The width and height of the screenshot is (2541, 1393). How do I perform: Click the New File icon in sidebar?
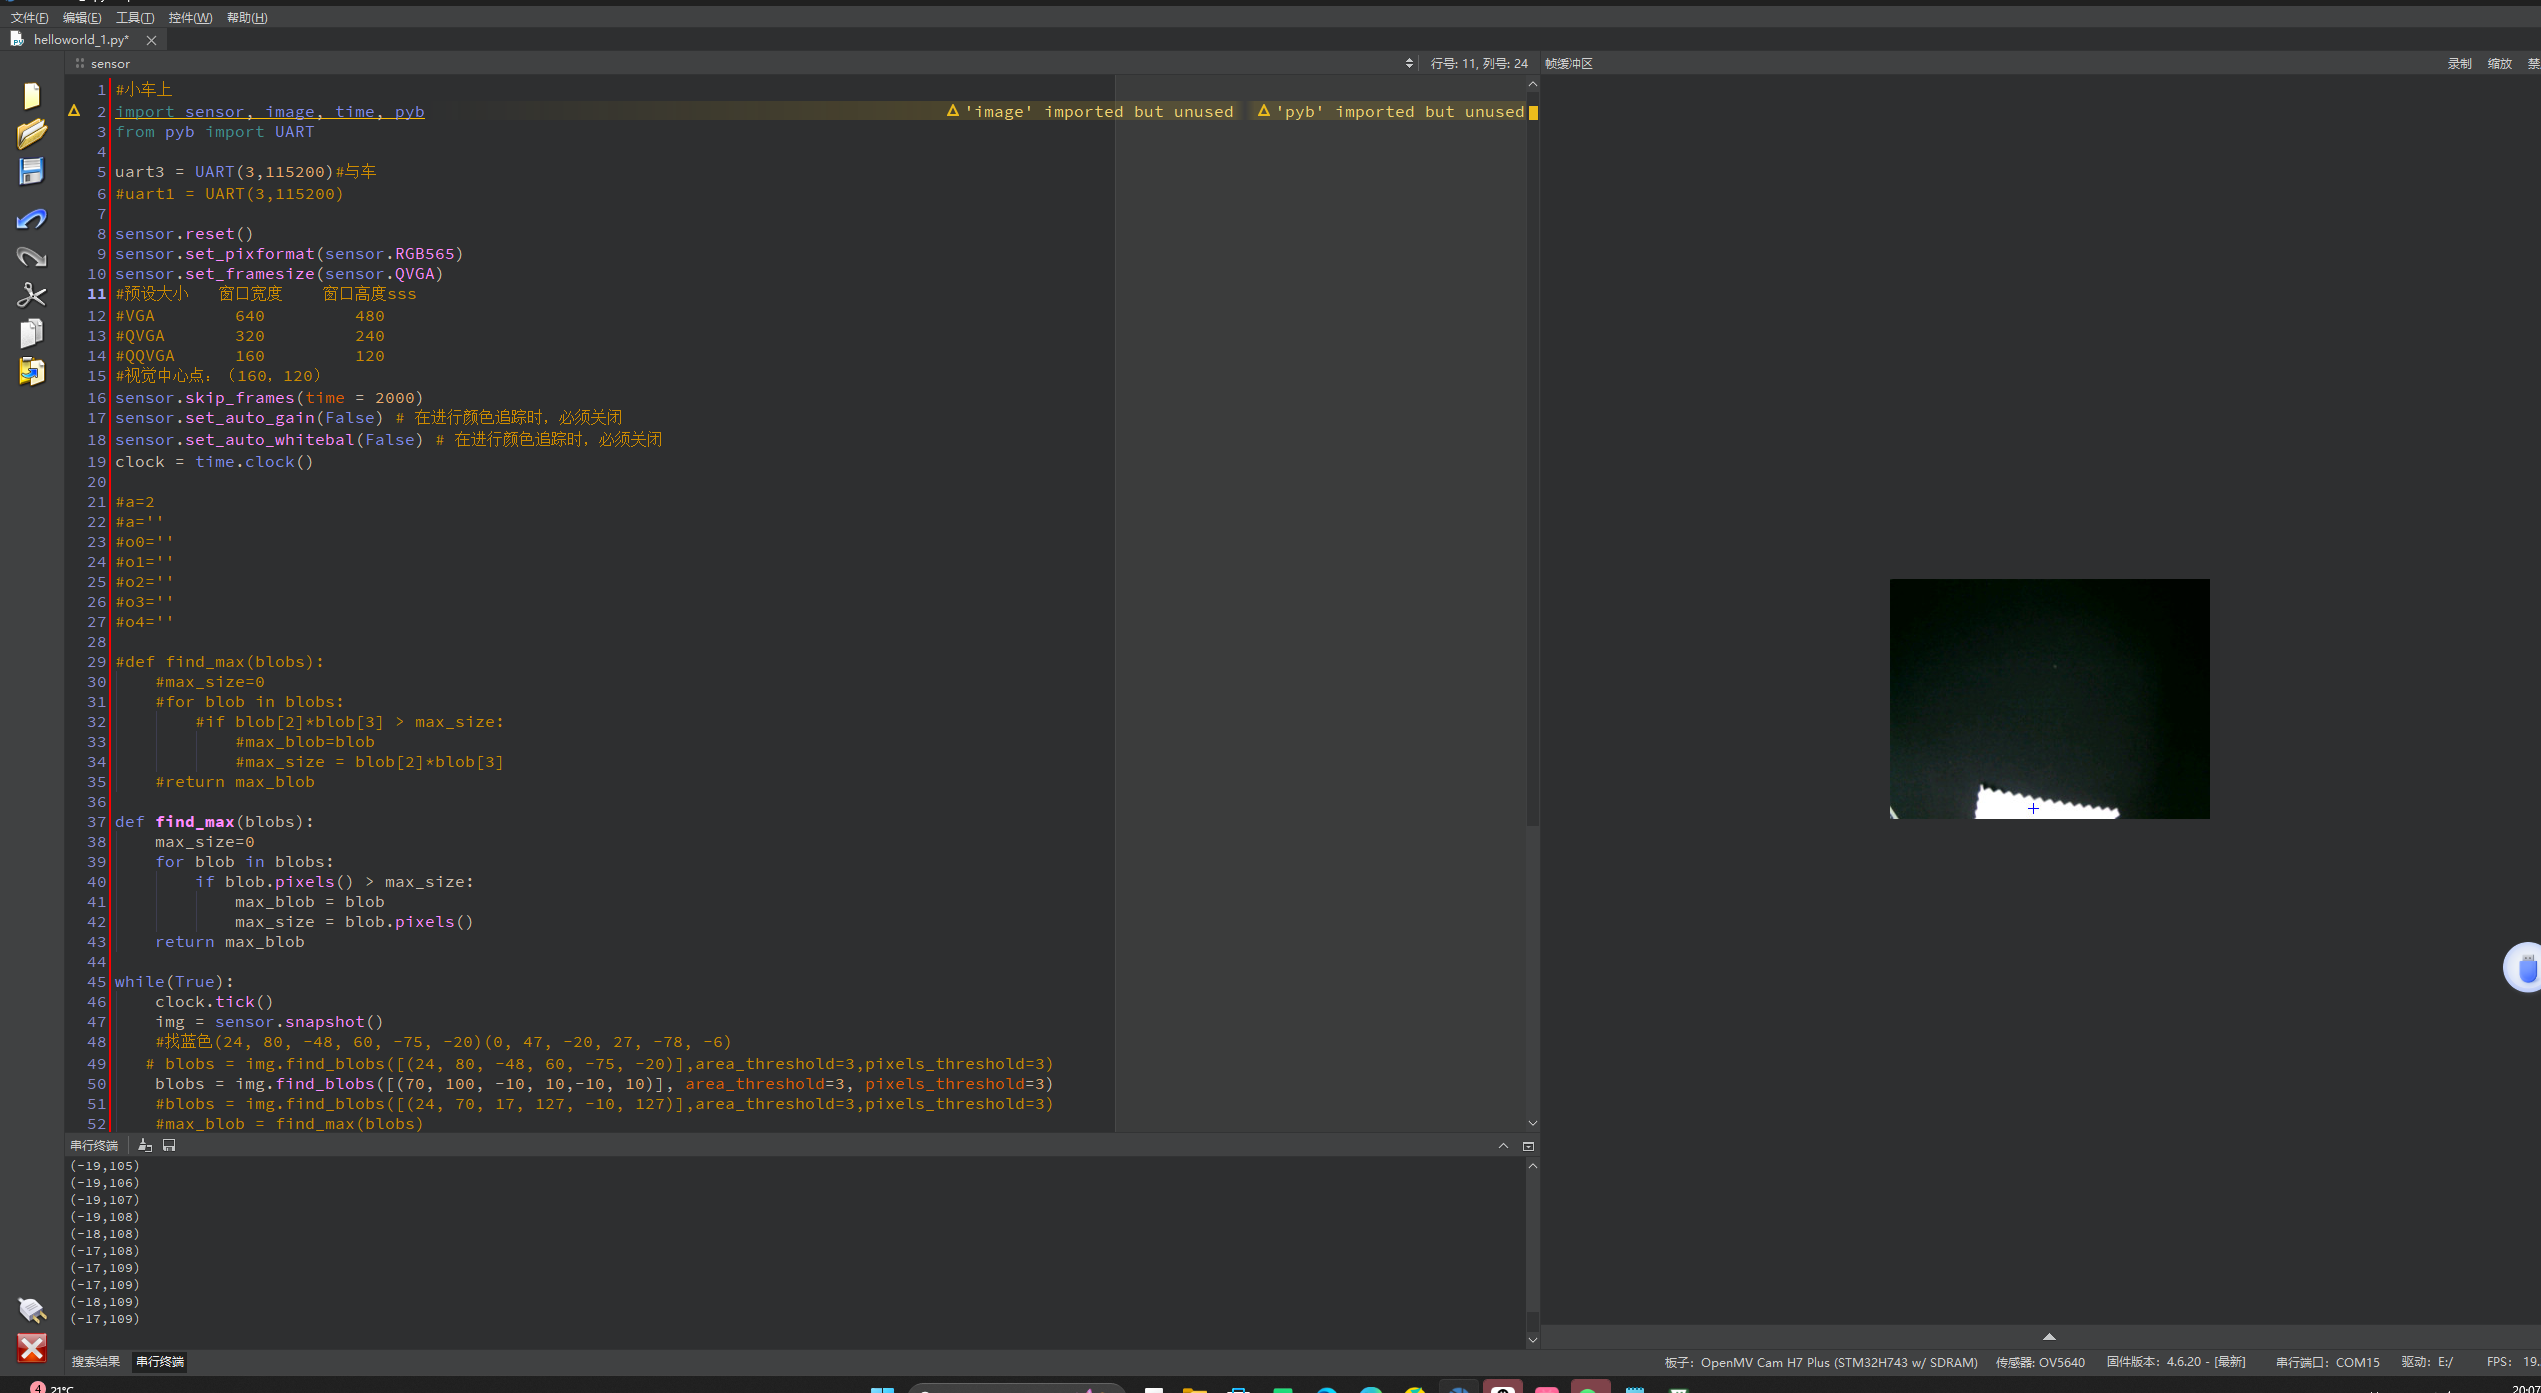pyautogui.click(x=32, y=95)
